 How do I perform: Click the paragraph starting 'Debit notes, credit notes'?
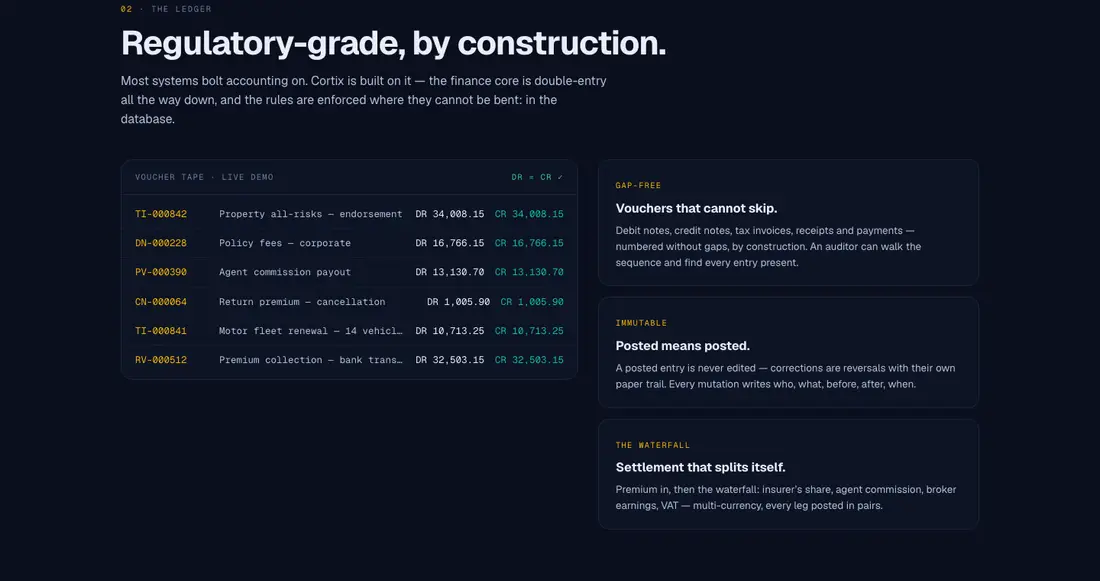tap(768, 247)
